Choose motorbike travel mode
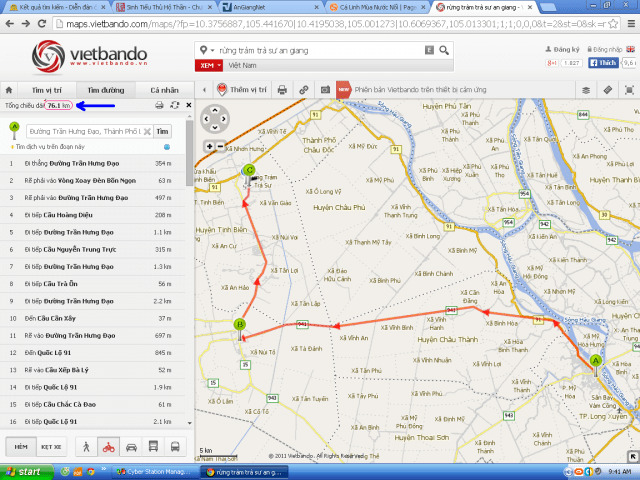The width and height of the screenshot is (640, 480). coord(109,447)
